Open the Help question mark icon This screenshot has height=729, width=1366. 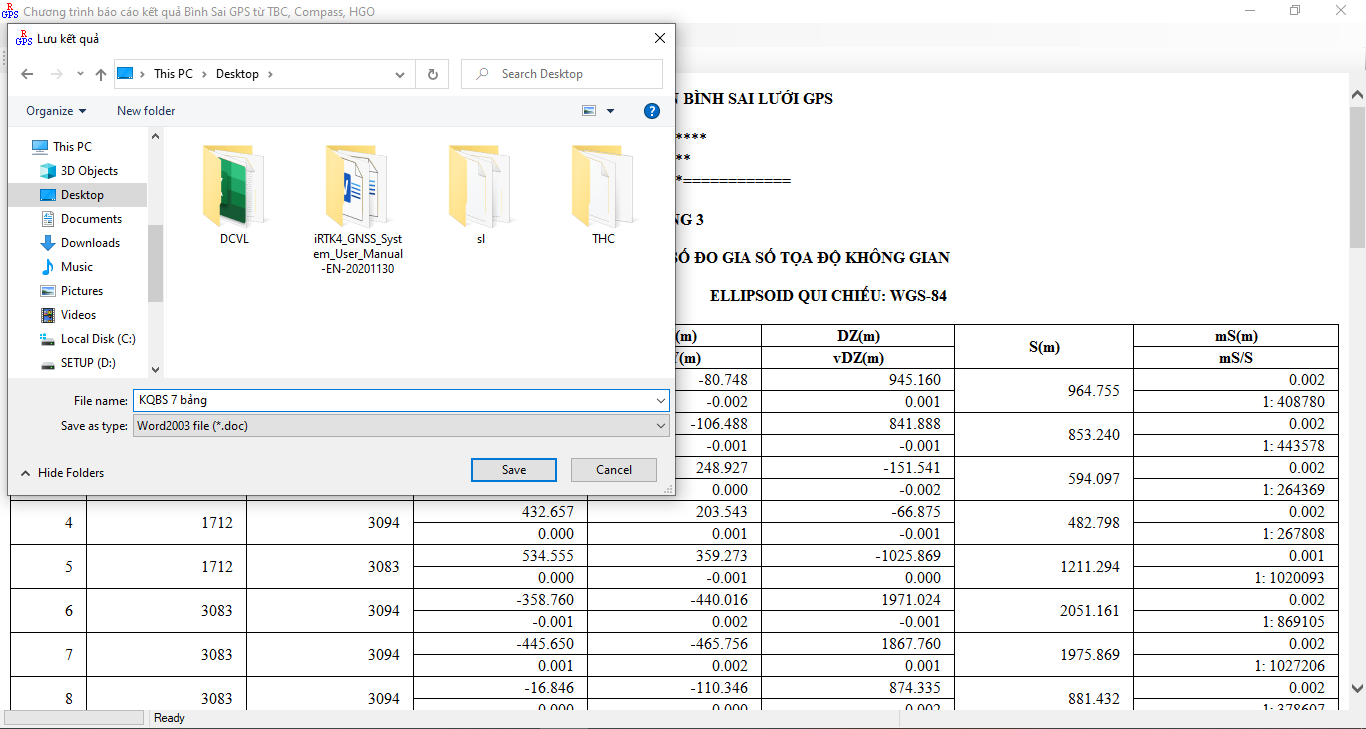(651, 111)
